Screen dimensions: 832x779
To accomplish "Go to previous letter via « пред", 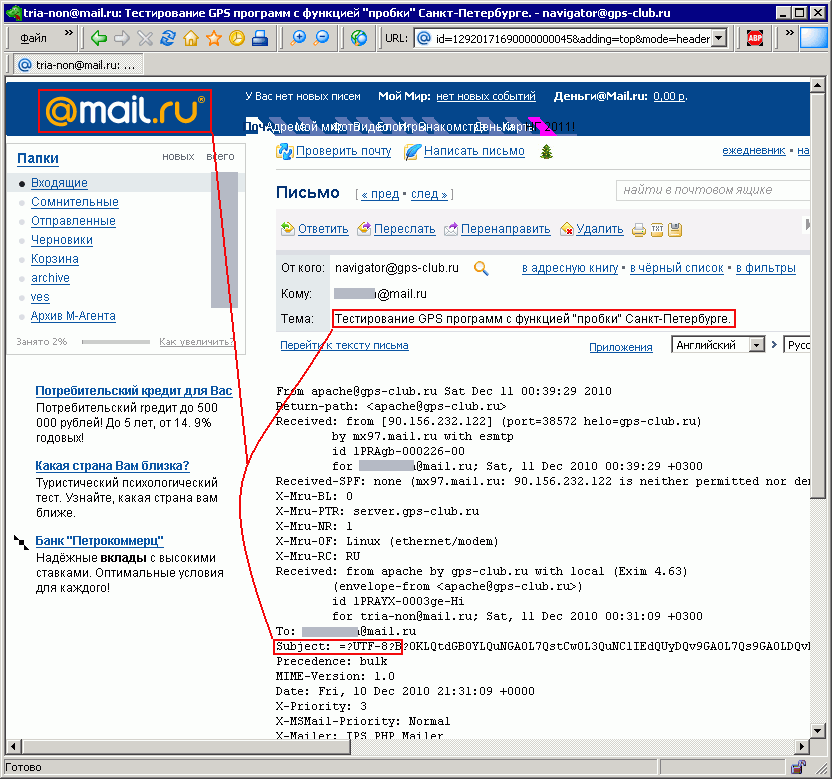I will point(380,194).
